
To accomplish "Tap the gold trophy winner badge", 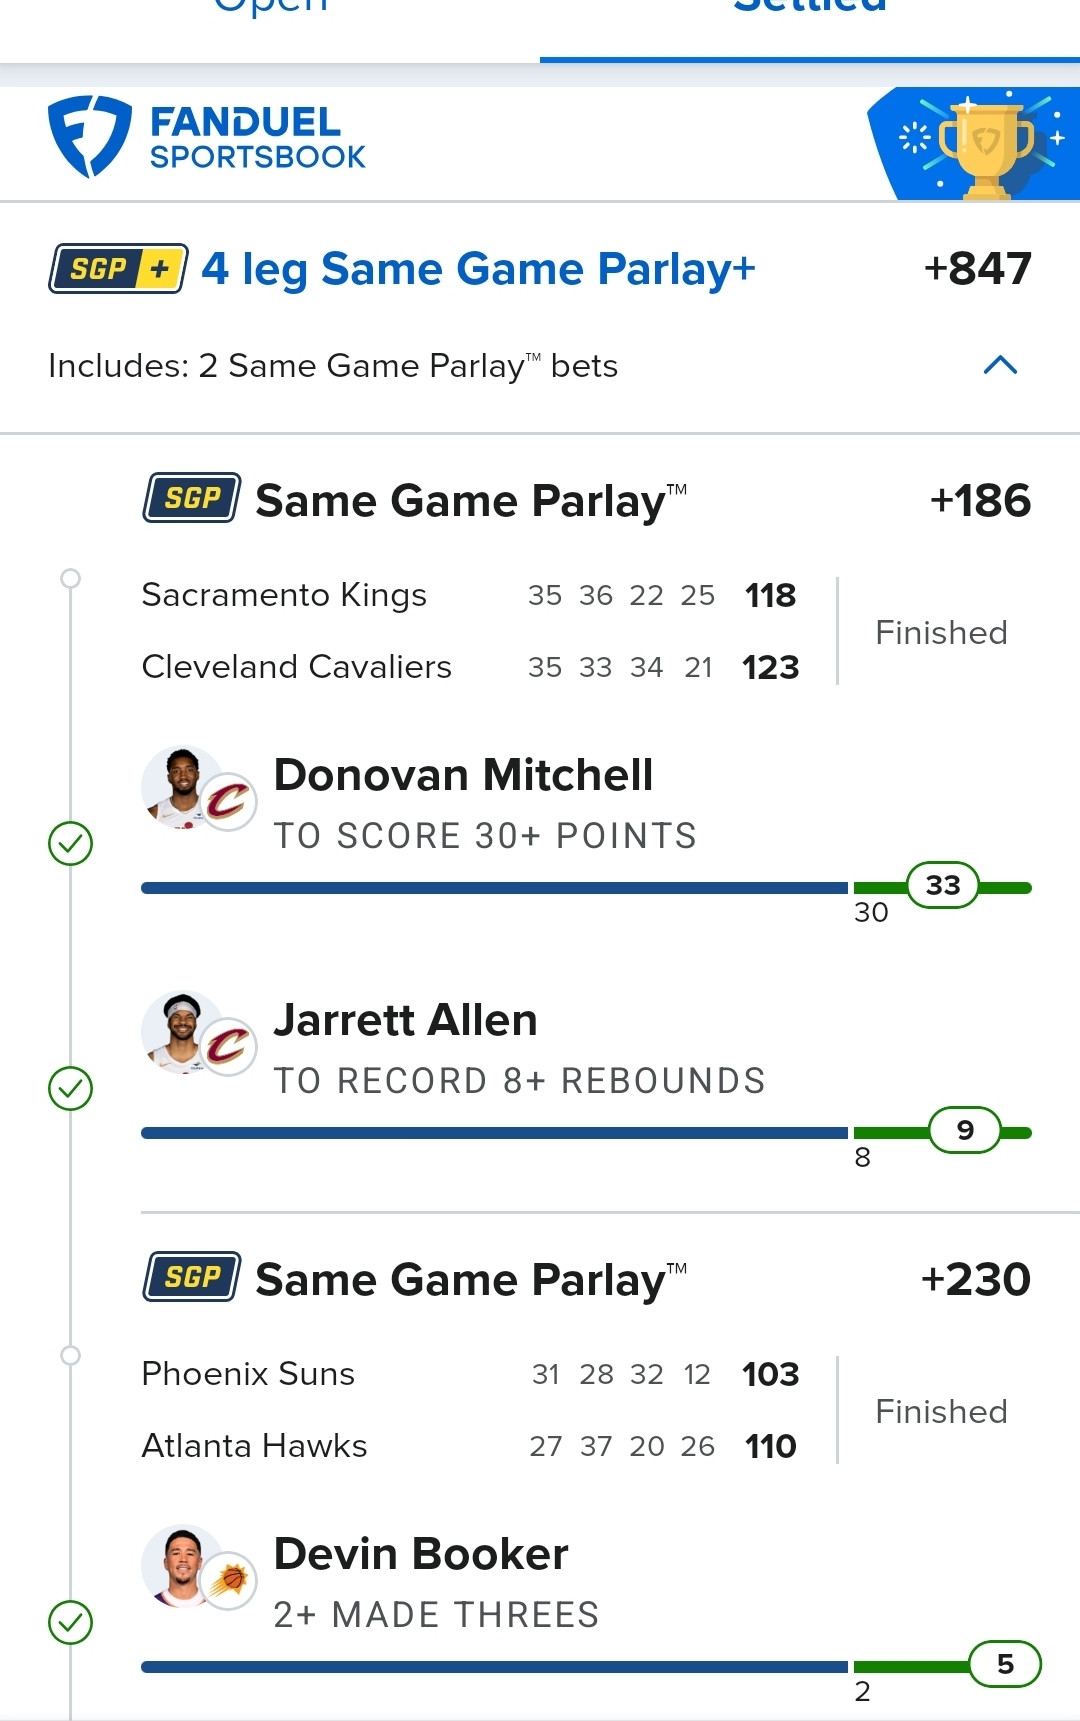I will [x=986, y=146].
